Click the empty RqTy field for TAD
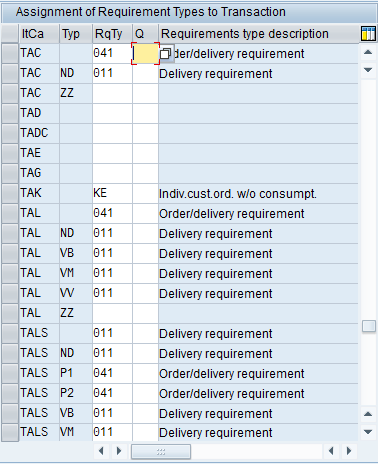This screenshot has height=464, width=378. tap(112, 113)
